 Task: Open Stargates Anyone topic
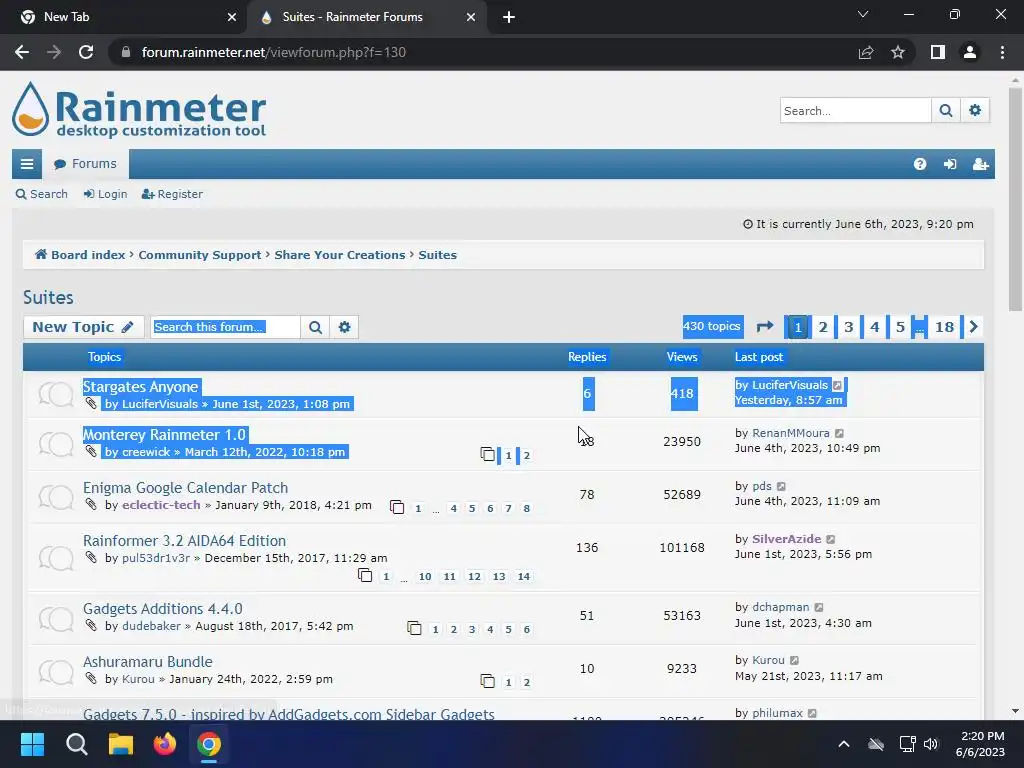(x=140, y=387)
